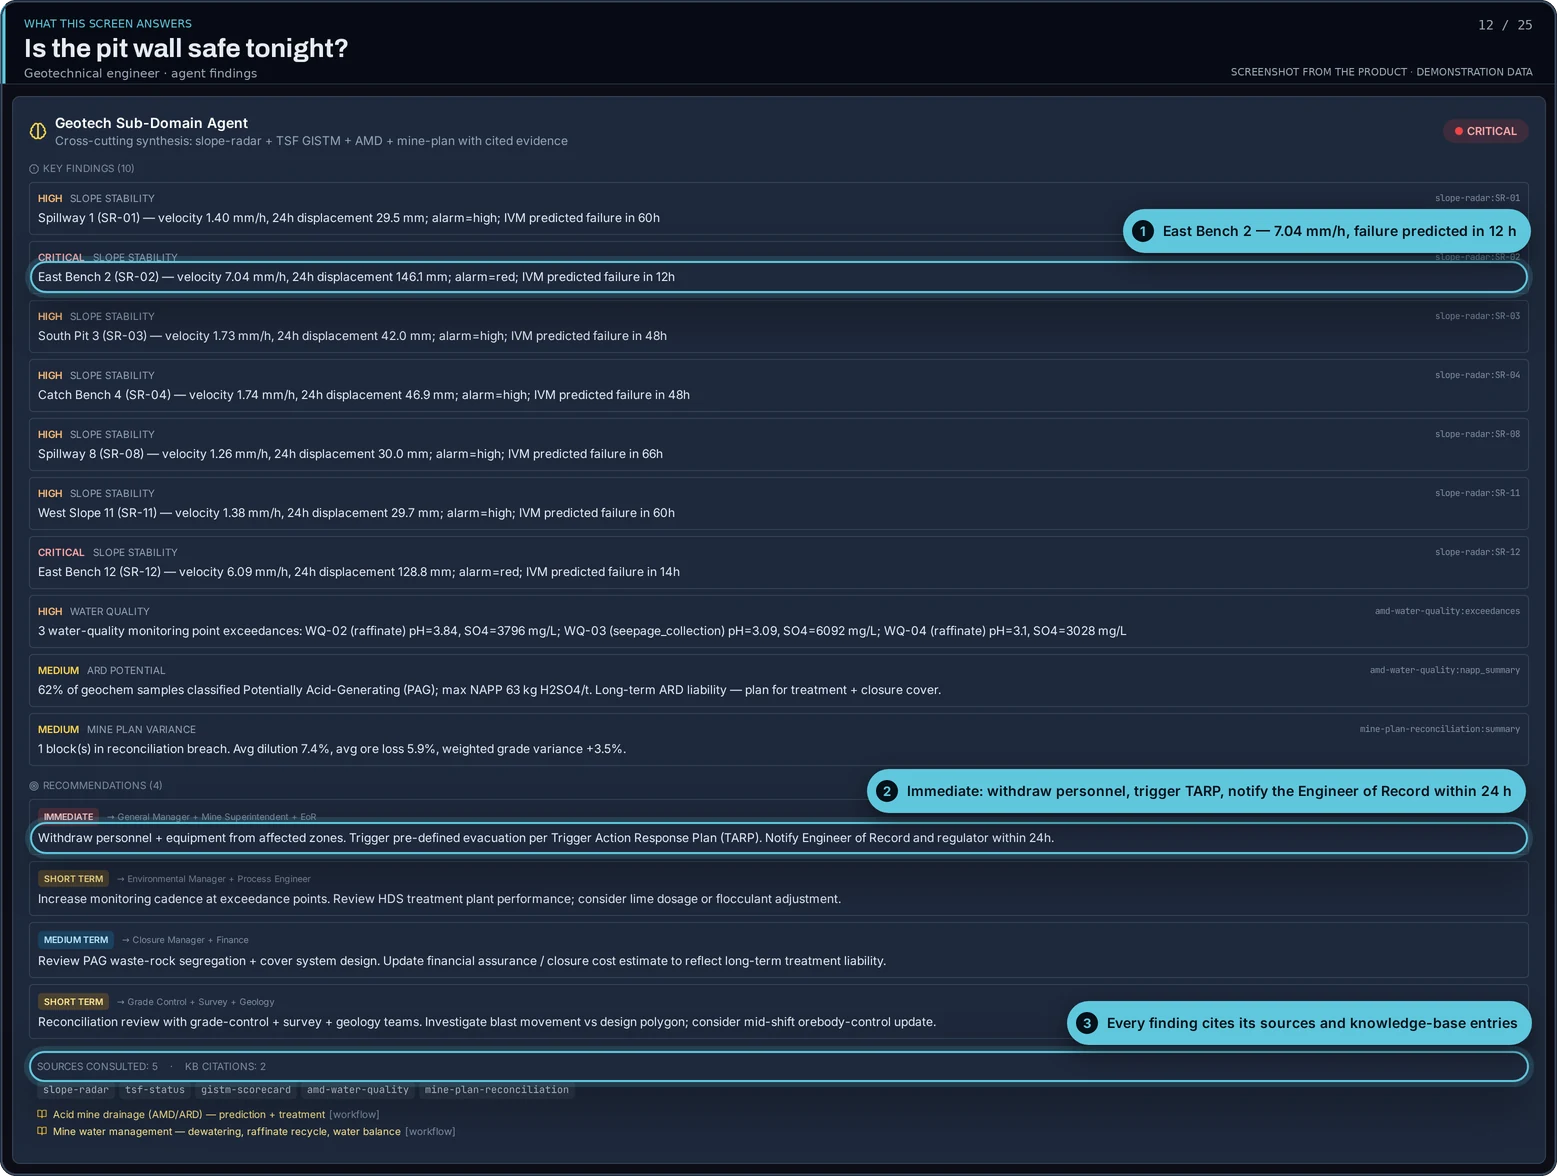
Task: Click the Key Findings clock icon
Action: pos(34,169)
